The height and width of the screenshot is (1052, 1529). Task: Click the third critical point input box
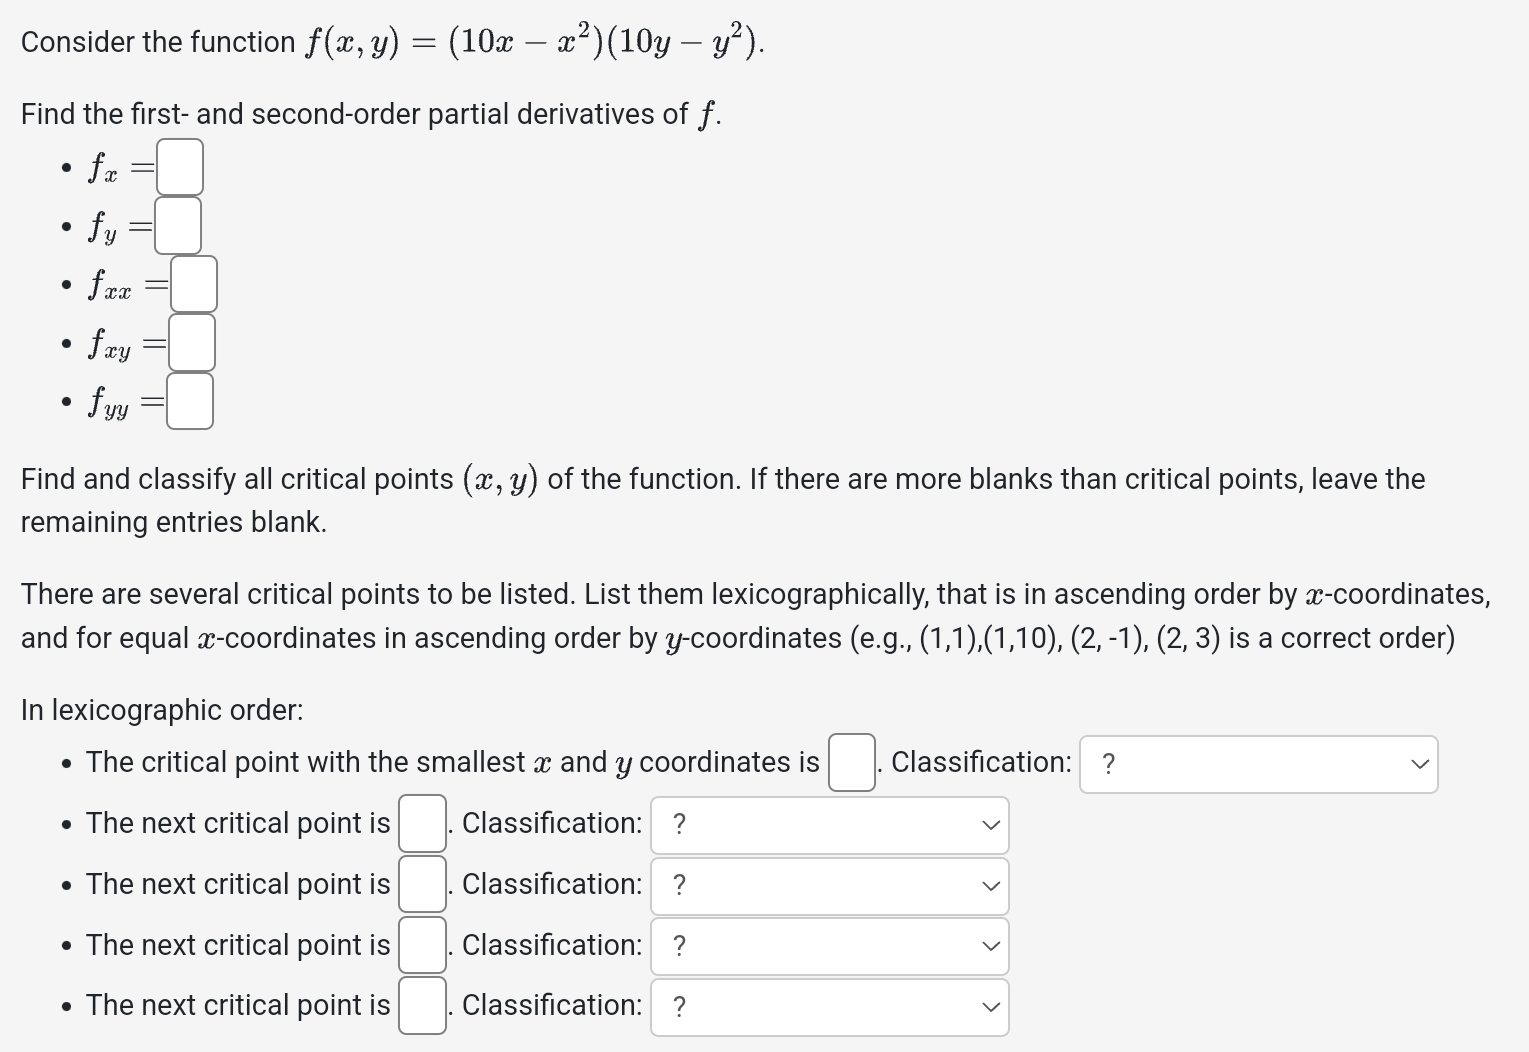point(421,884)
